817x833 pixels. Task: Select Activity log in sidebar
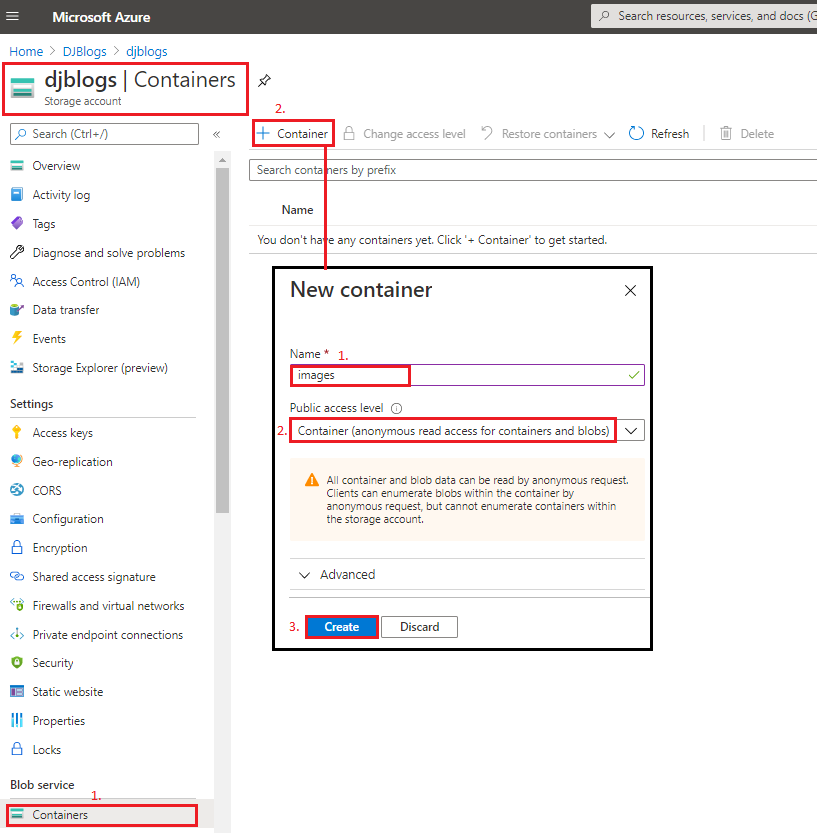[61, 195]
